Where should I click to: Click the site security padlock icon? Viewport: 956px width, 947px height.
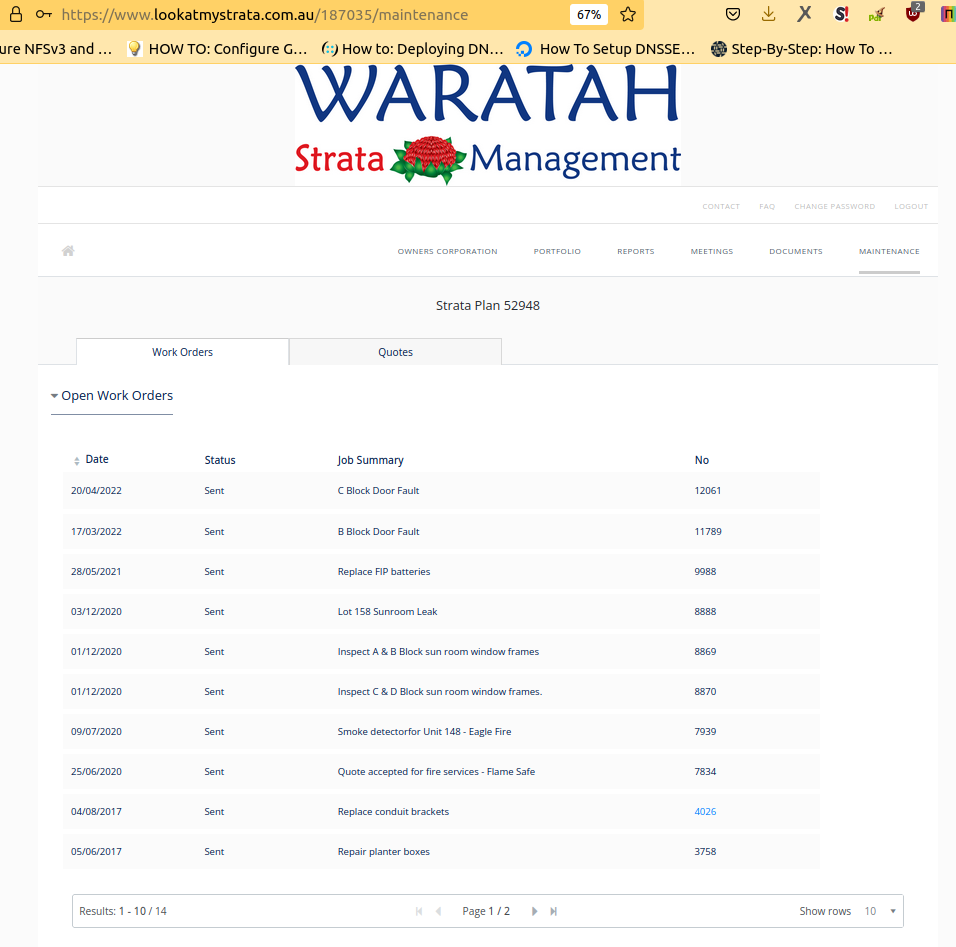point(16,15)
